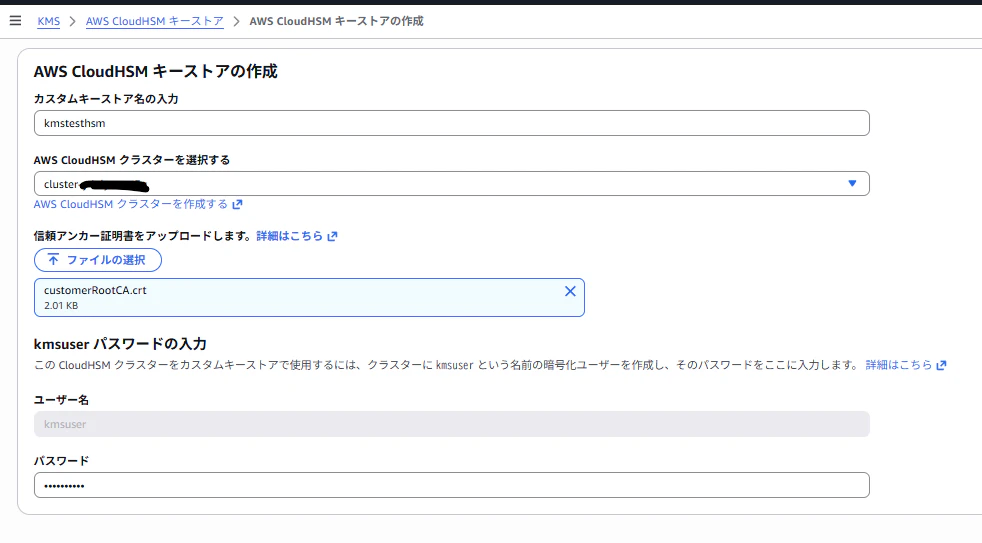
Task: Click ファイルの選択 upload button
Action: pos(98,260)
